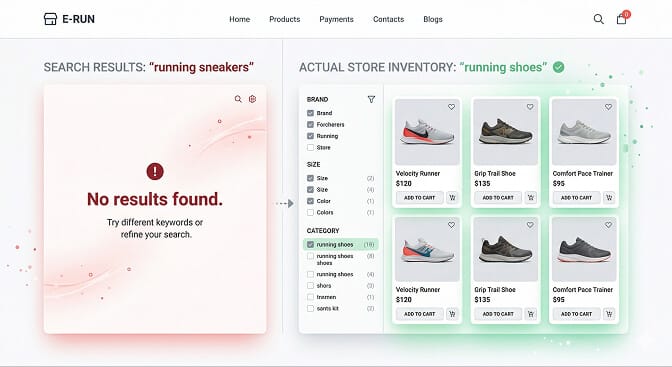Click cart icon on dark grey Comfort Pace Trainer

[609, 314]
